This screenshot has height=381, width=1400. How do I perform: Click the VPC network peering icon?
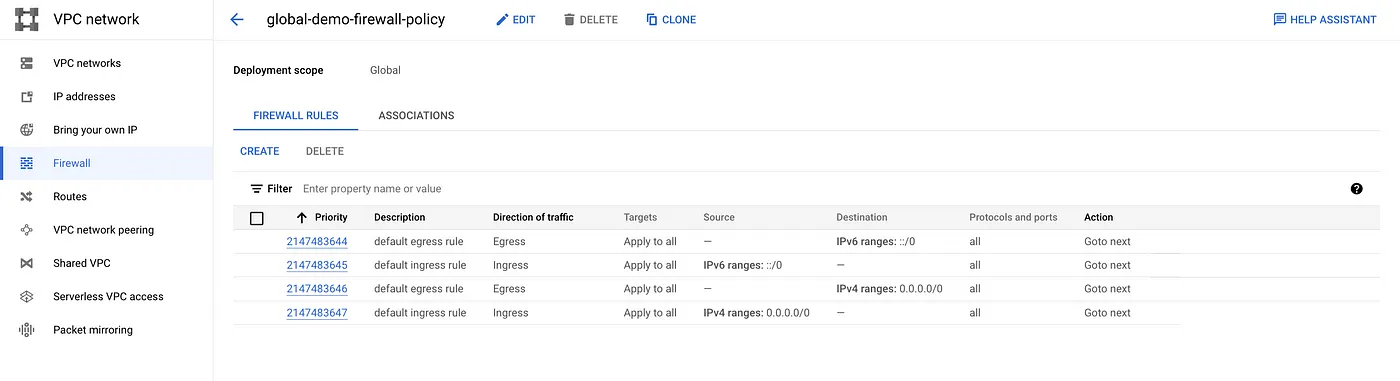[27, 230]
